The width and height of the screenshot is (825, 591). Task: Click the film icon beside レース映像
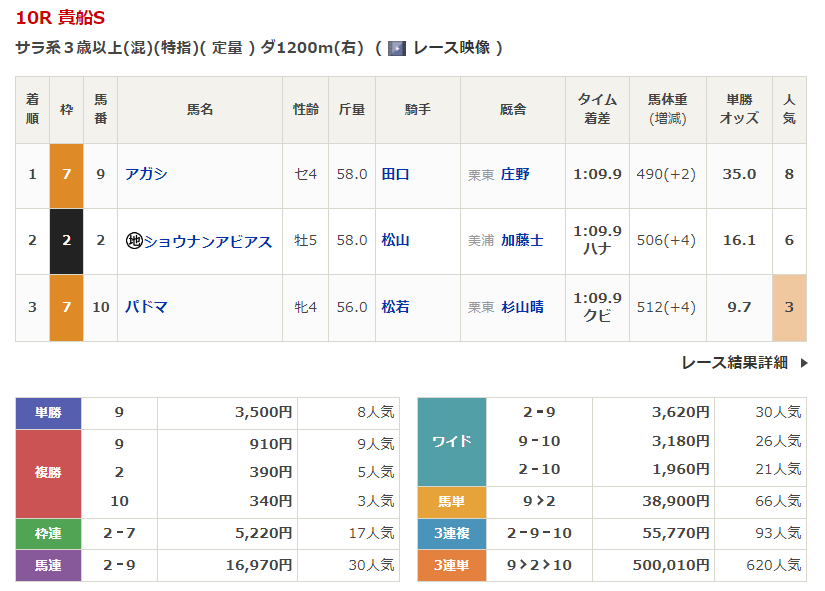pyautogui.click(x=397, y=48)
